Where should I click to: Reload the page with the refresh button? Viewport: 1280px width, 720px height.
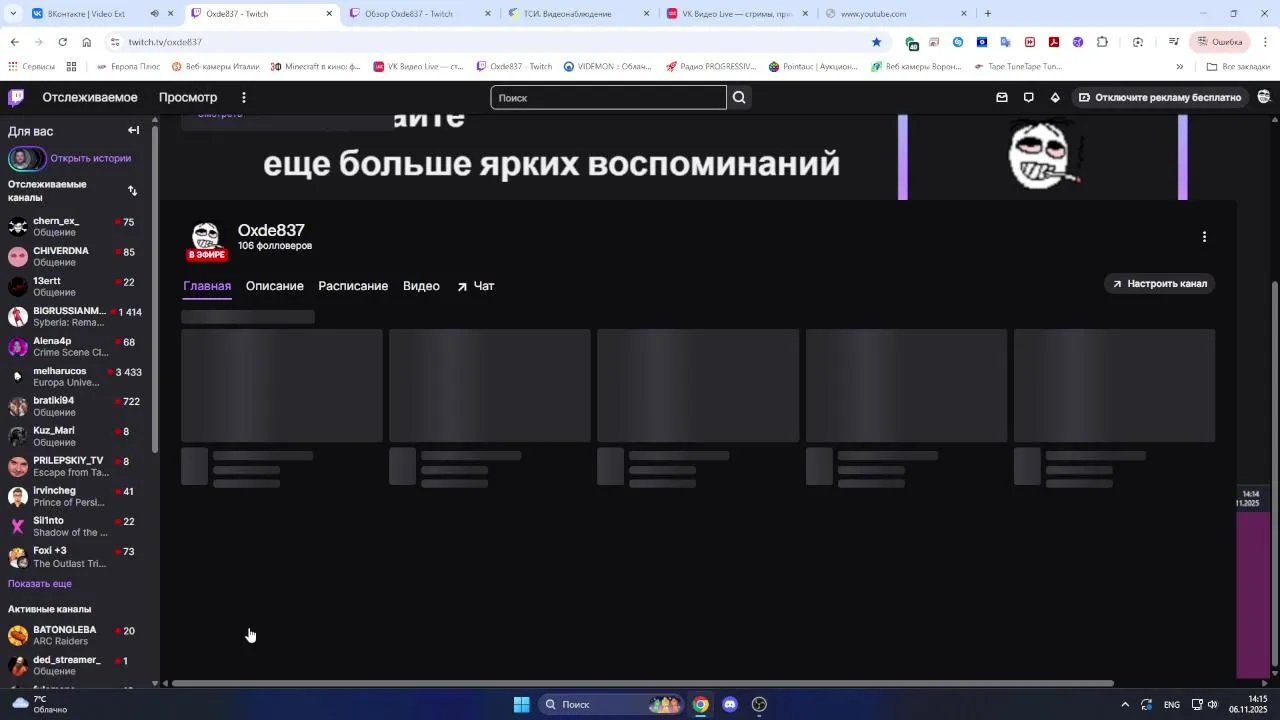[62, 42]
